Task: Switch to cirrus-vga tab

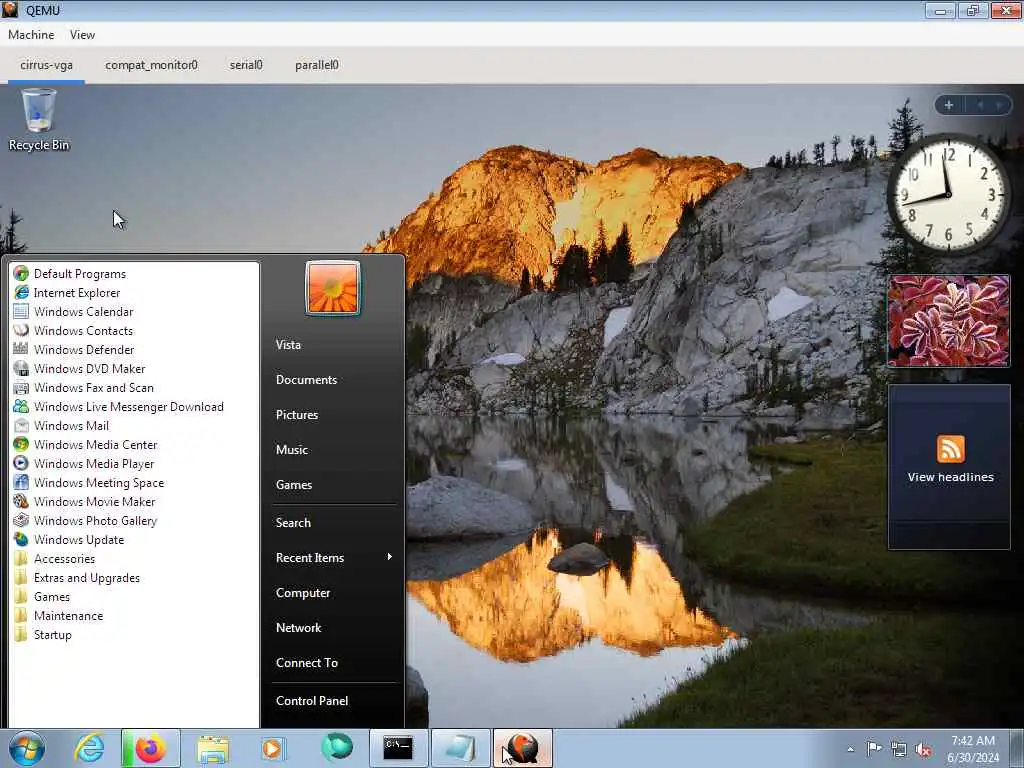Action: pyautogui.click(x=46, y=65)
